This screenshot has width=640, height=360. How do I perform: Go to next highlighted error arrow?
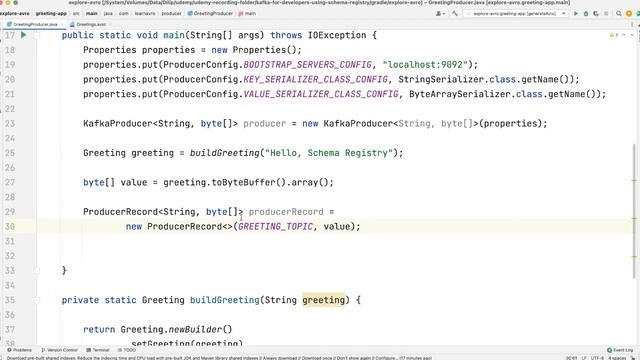click(x=632, y=35)
